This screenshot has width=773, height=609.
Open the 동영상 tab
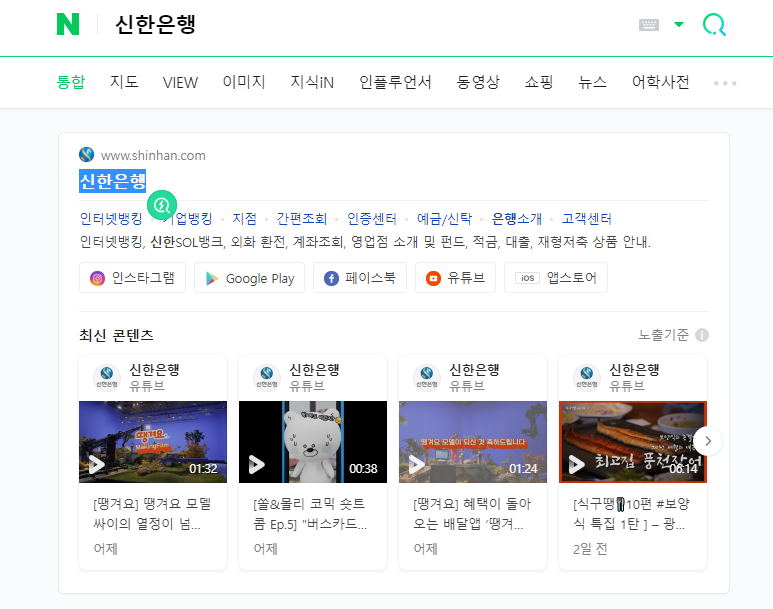[478, 82]
